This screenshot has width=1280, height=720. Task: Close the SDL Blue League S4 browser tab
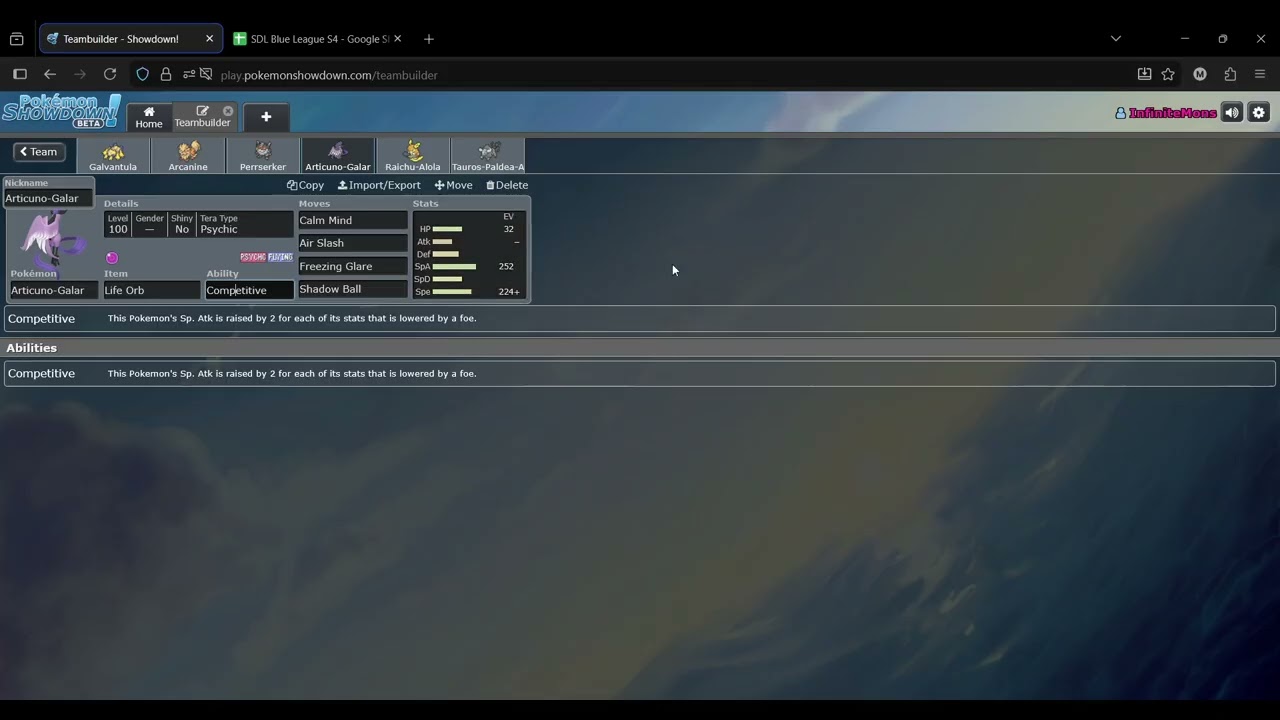pos(397,39)
